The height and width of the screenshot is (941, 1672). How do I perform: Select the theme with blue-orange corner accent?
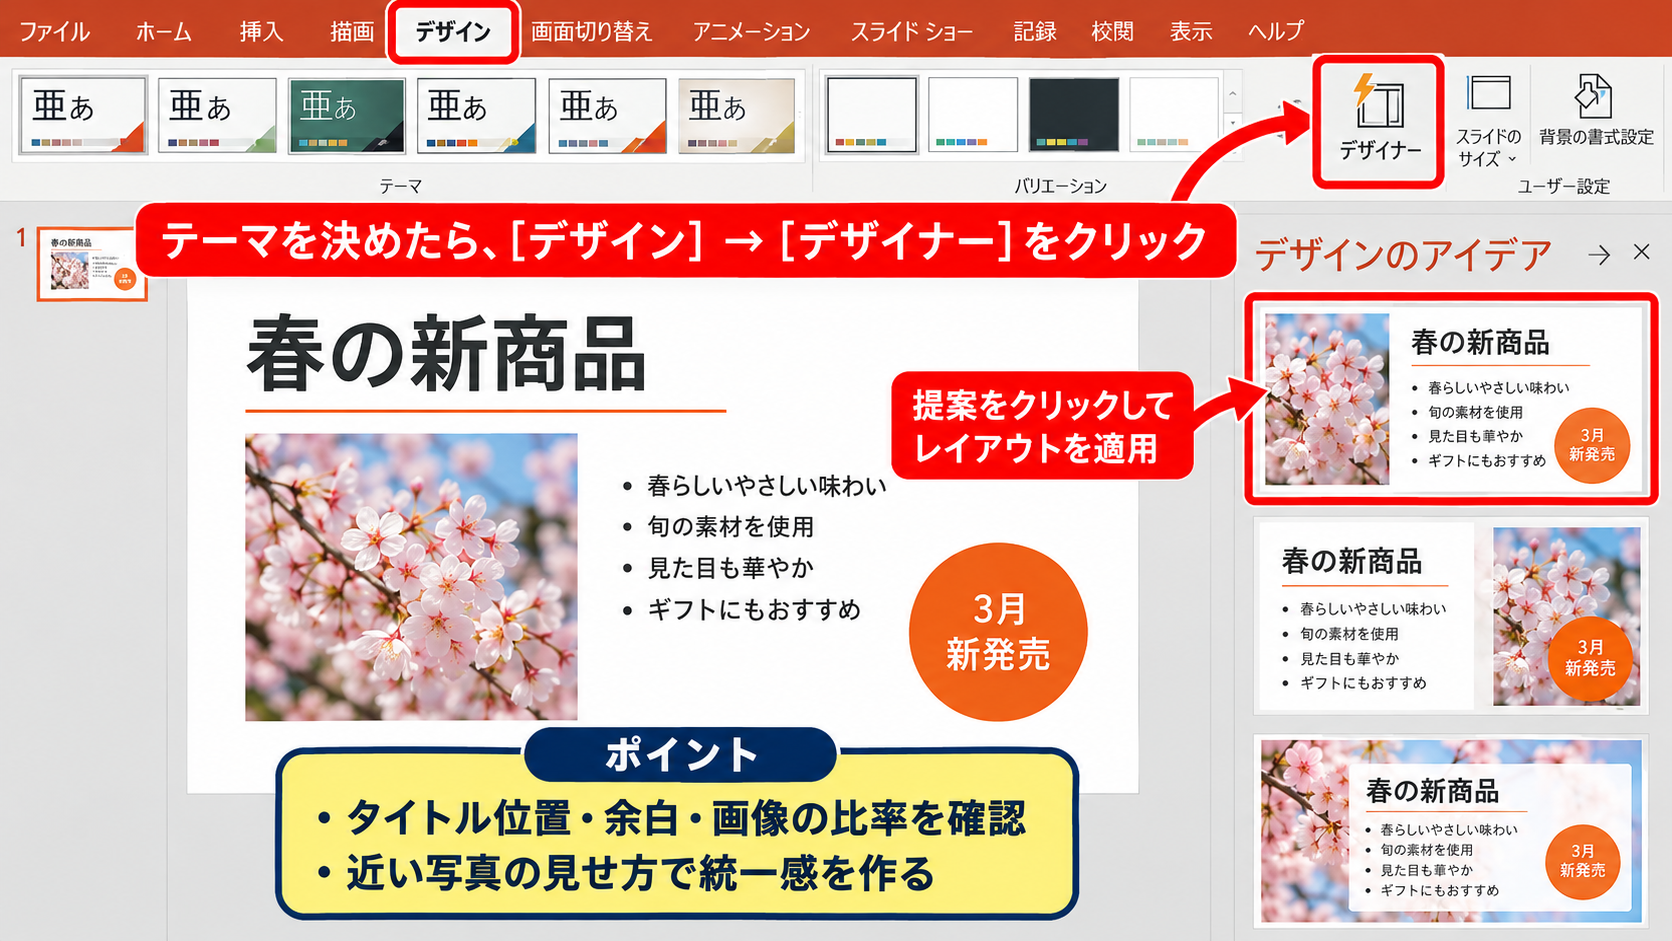click(476, 116)
